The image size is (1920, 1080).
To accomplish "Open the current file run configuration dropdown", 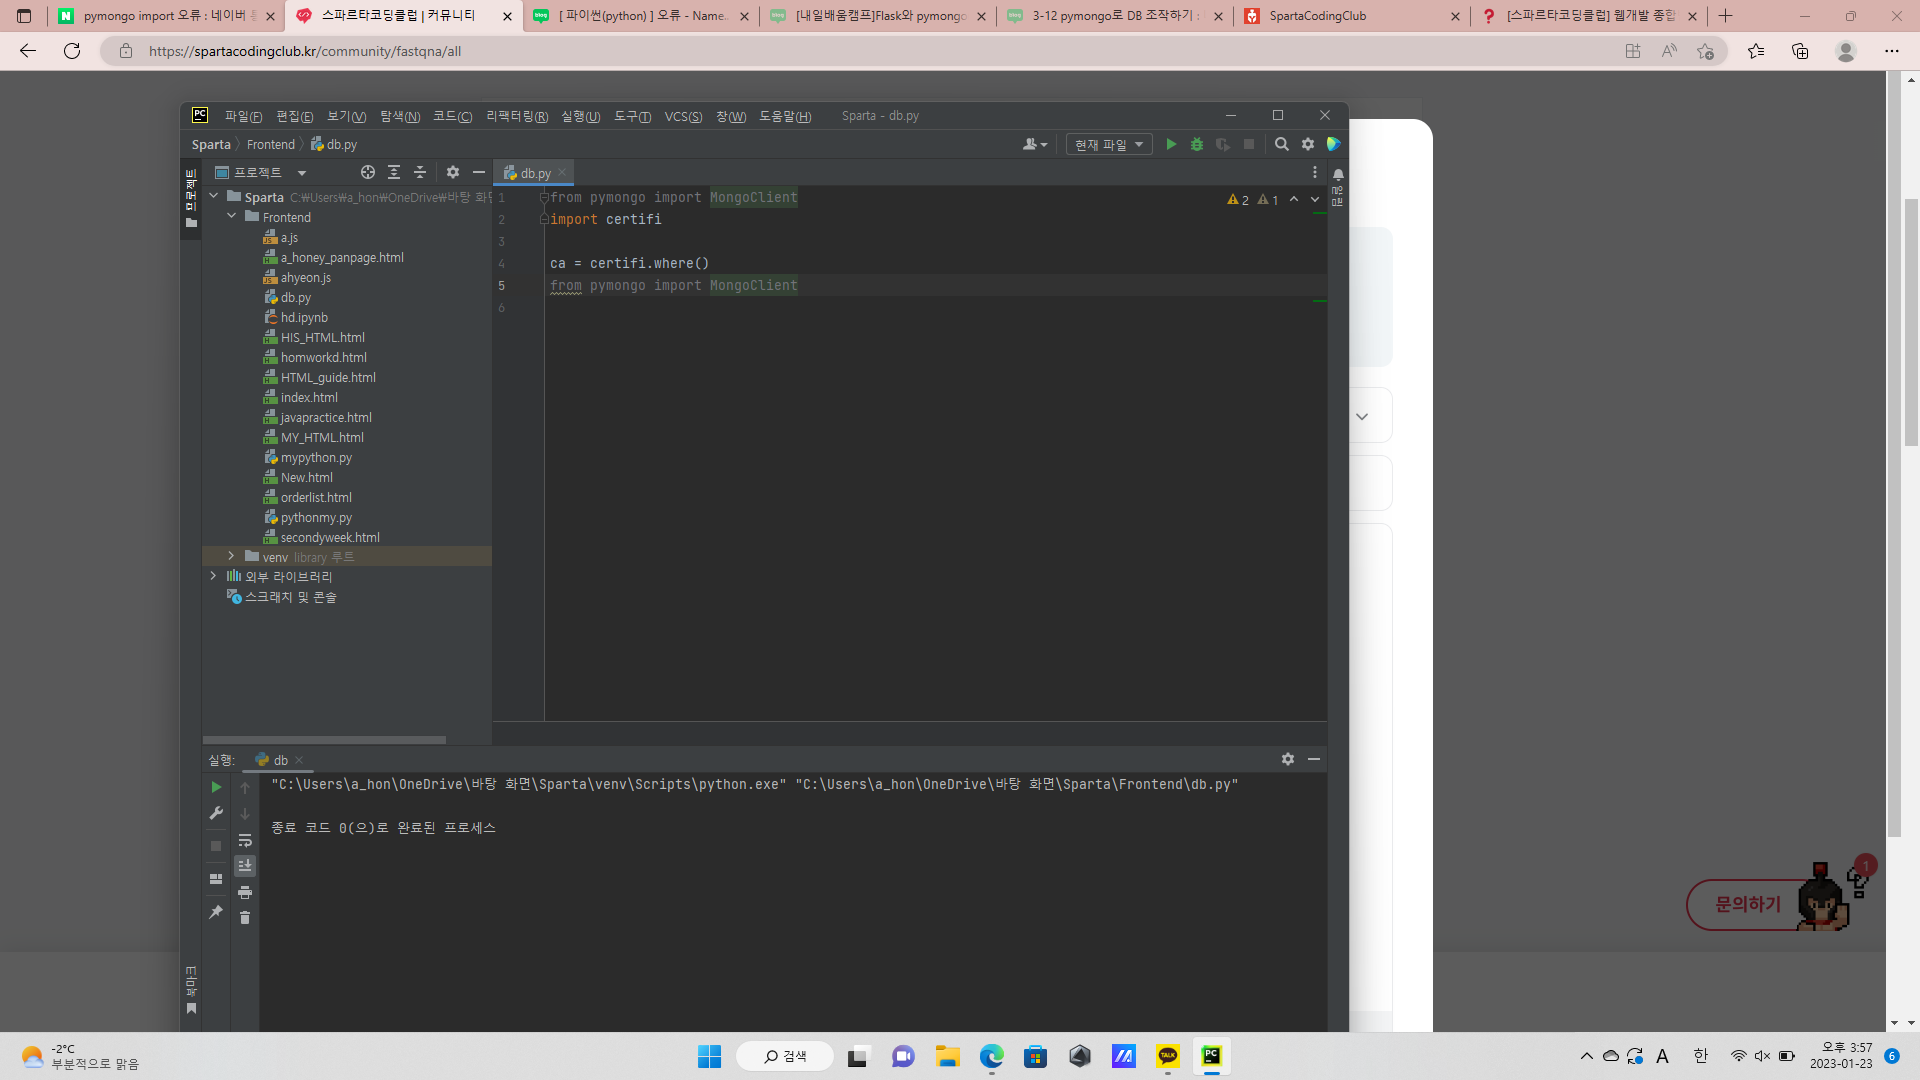I will 1109,145.
